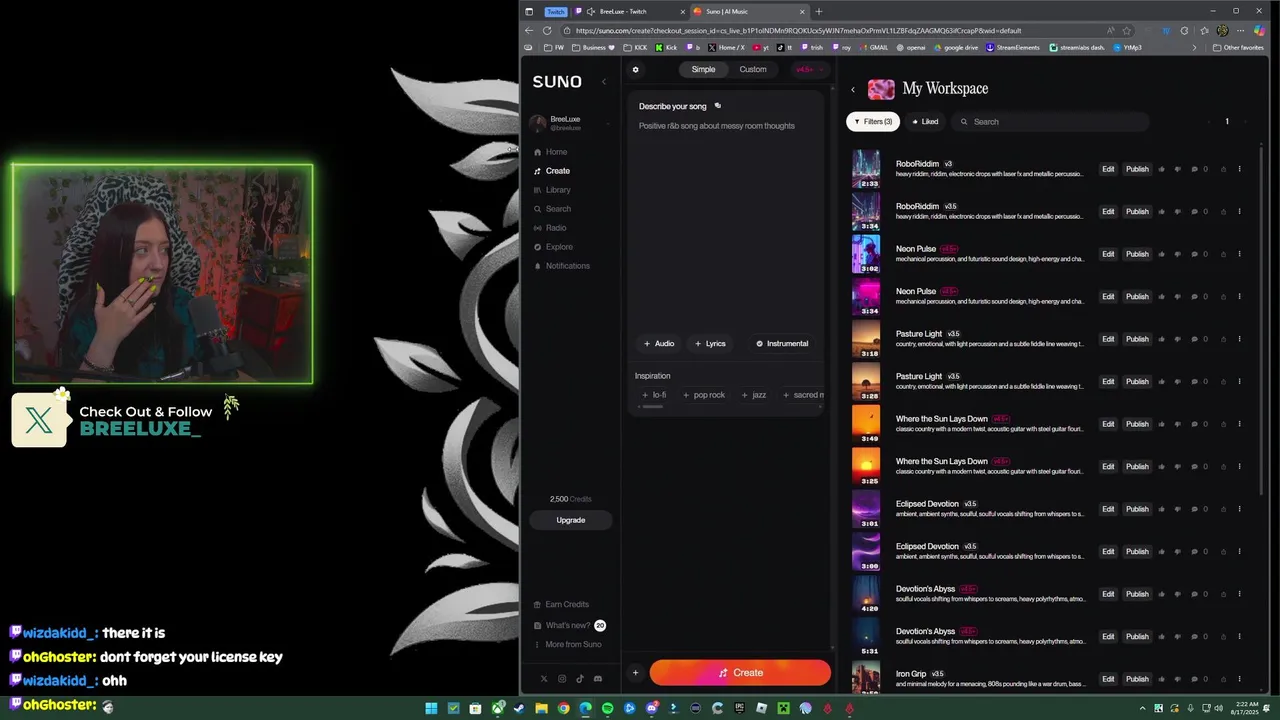Add Lyrics to the song

coord(710,343)
